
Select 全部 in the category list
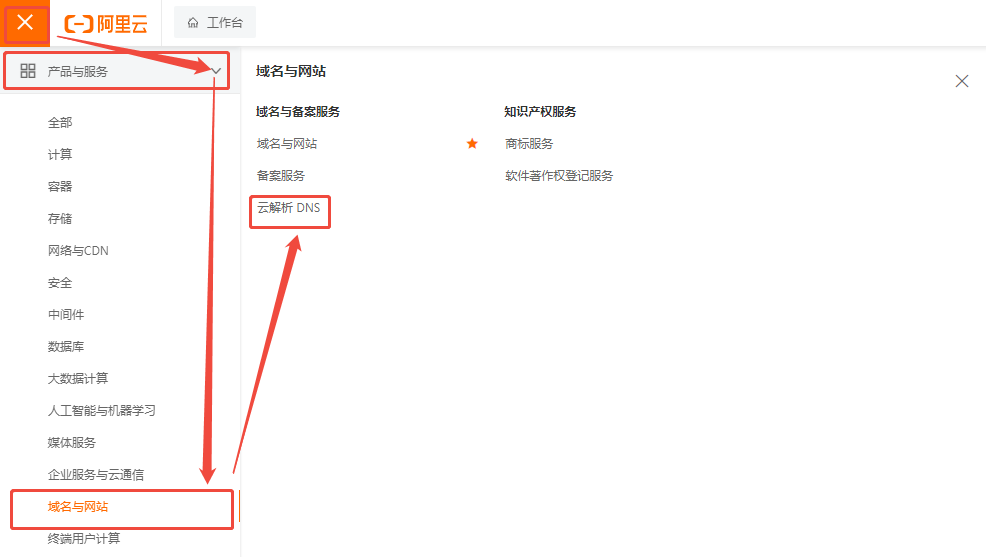tap(60, 123)
